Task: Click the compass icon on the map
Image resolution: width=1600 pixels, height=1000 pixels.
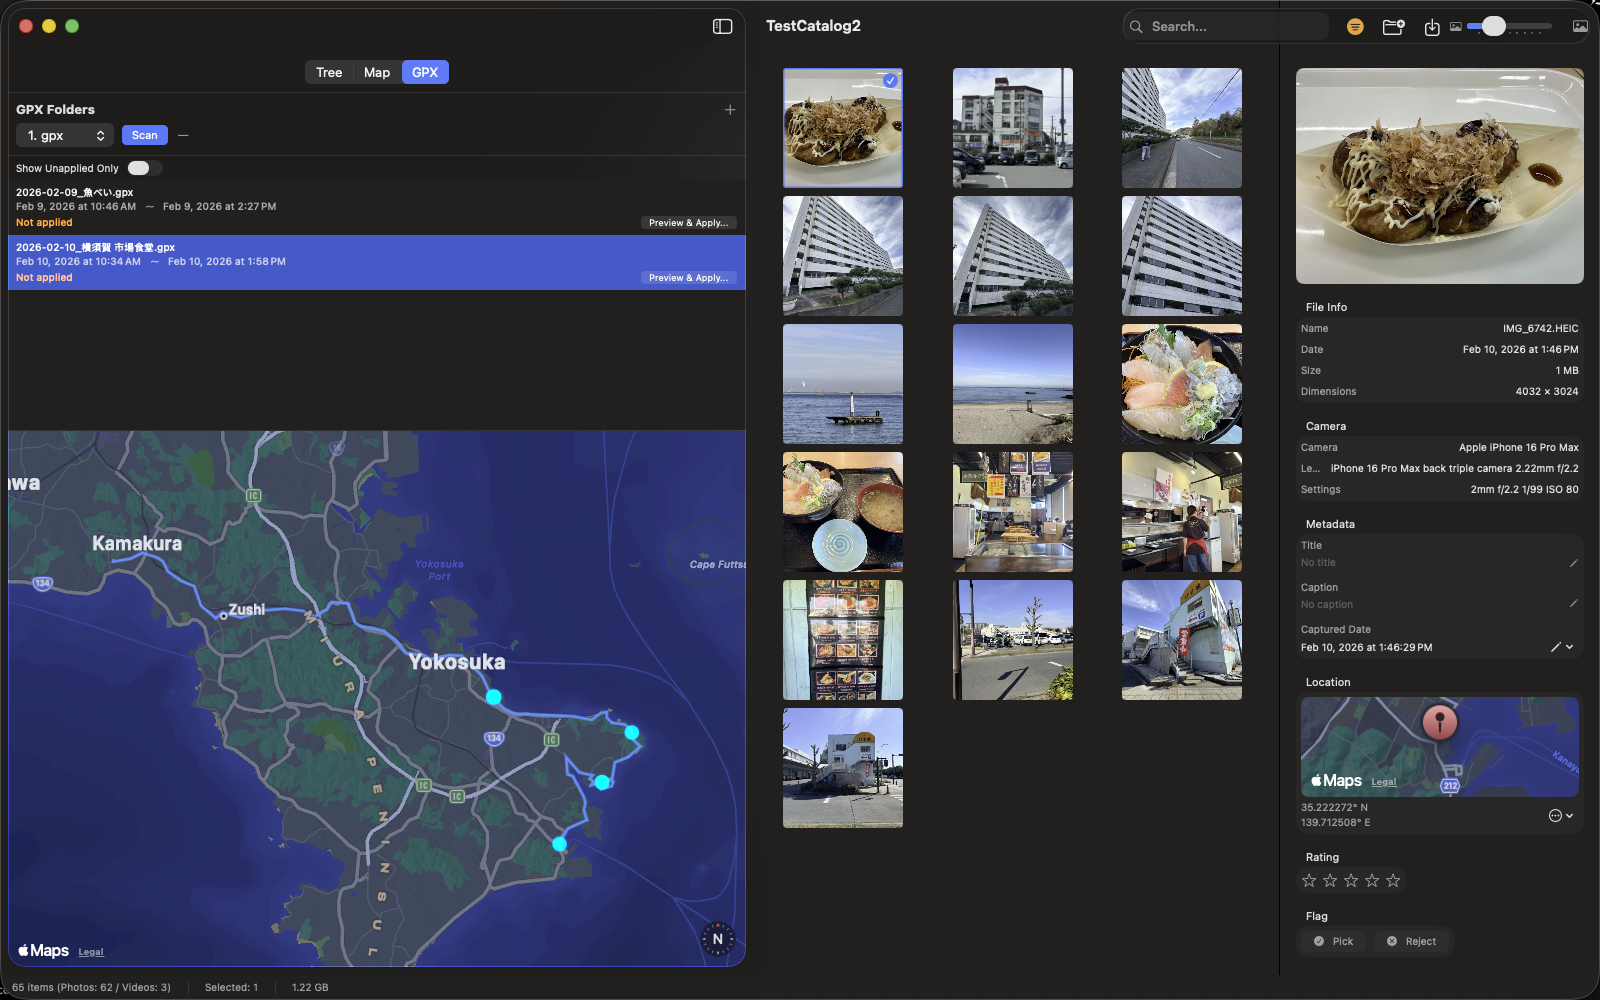Action: tap(717, 940)
